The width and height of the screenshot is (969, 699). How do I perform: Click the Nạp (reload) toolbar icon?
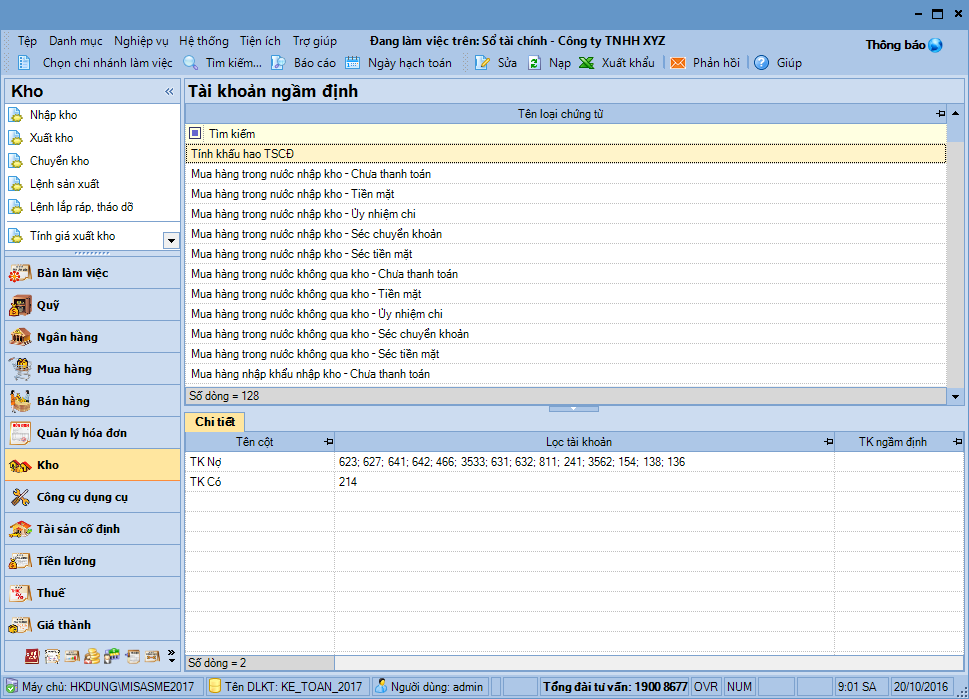point(535,63)
